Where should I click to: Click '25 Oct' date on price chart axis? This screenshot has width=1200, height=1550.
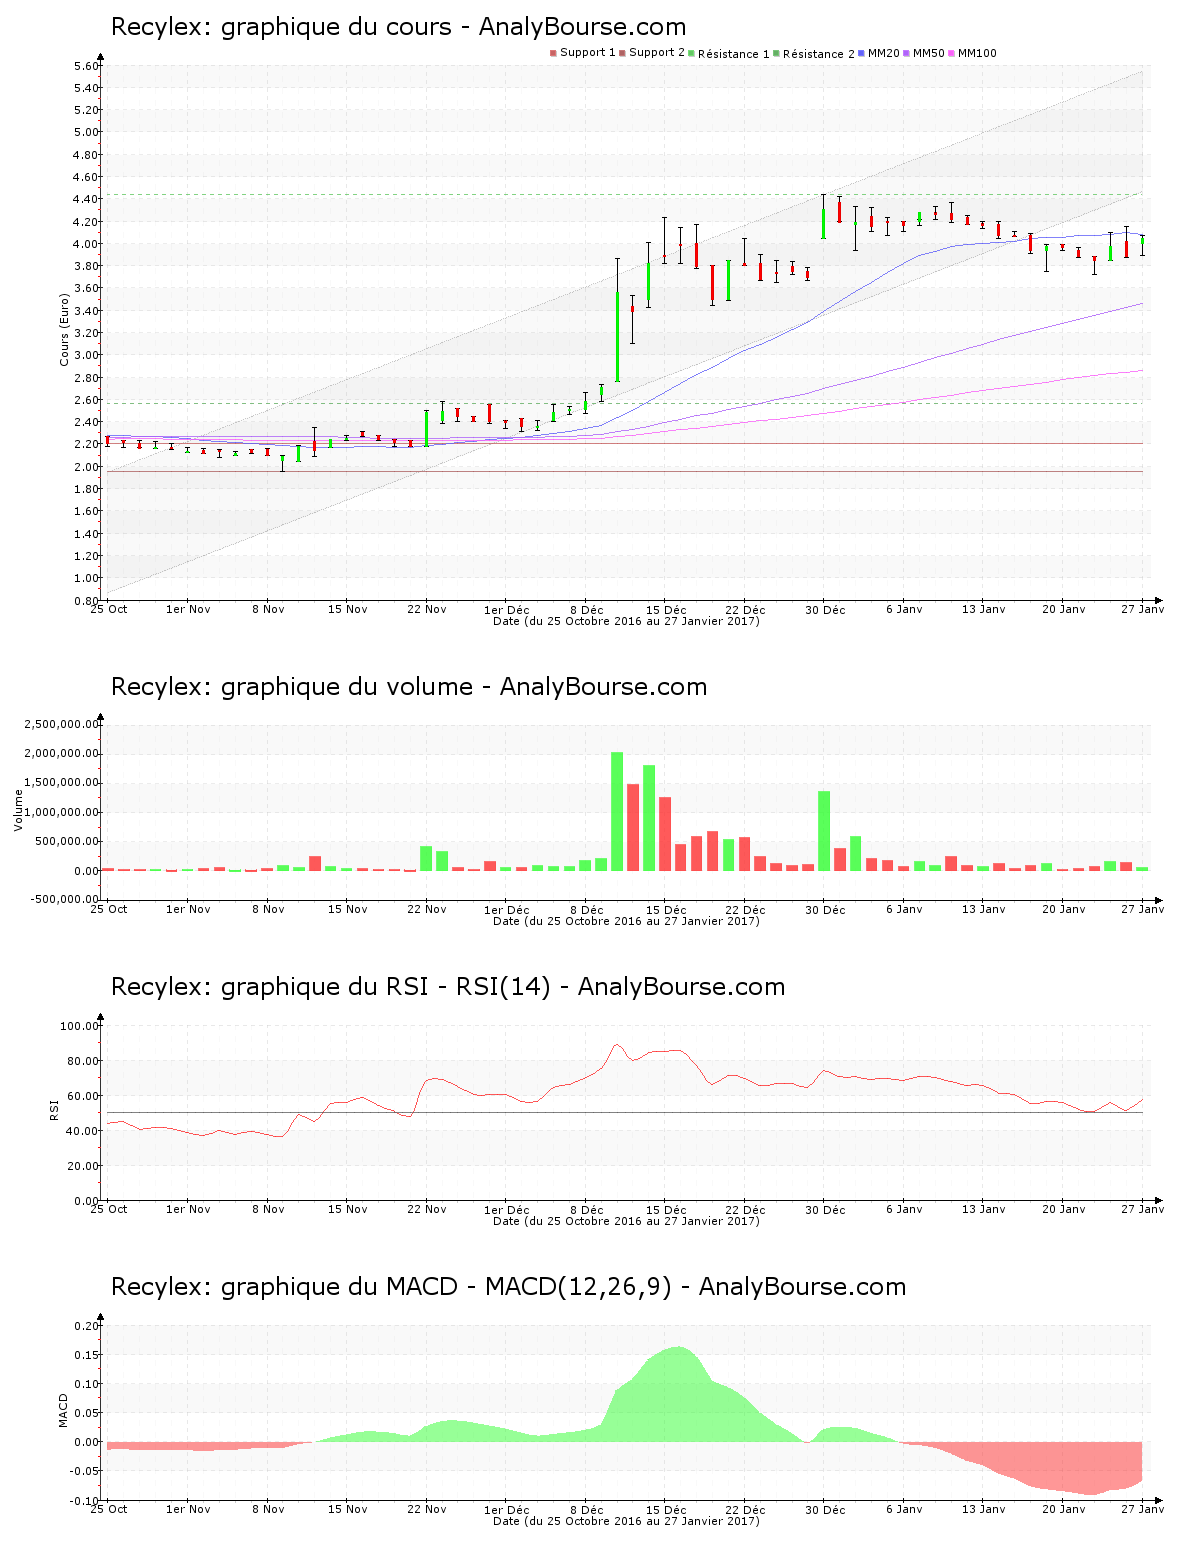pos(109,609)
